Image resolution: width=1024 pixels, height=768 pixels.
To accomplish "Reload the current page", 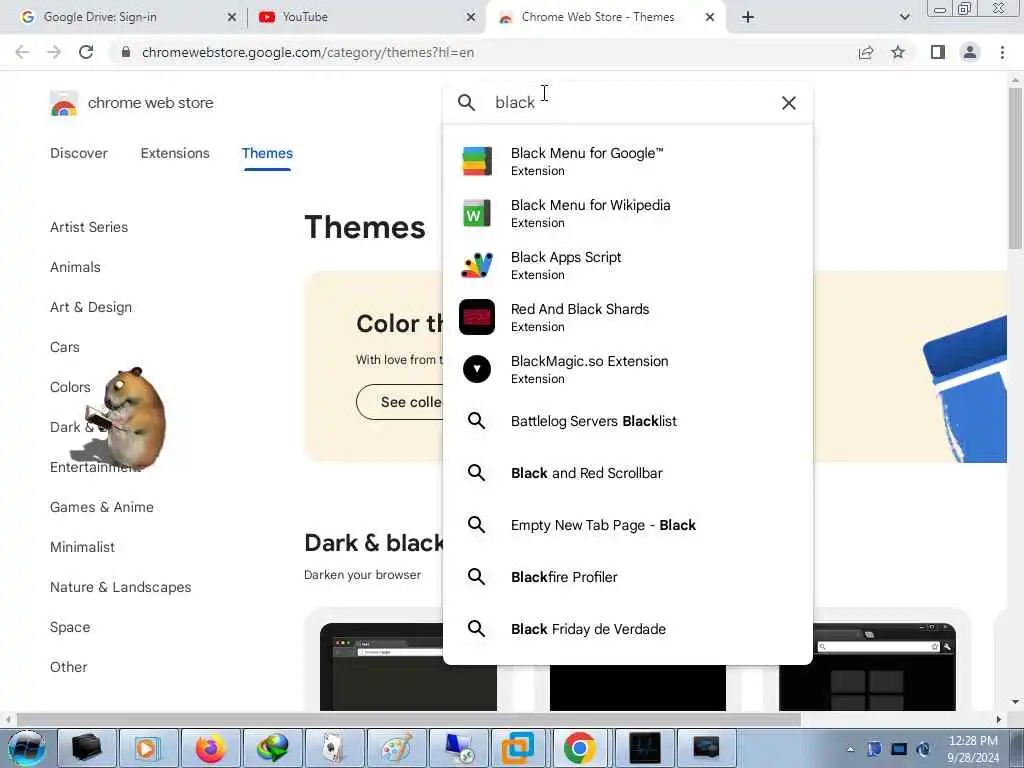I will tap(86, 52).
